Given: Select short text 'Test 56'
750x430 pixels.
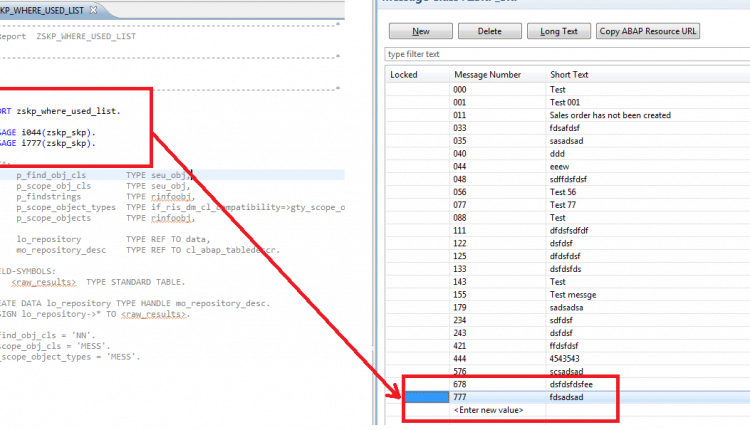Looking at the screenshot, I should click(562, 192).
